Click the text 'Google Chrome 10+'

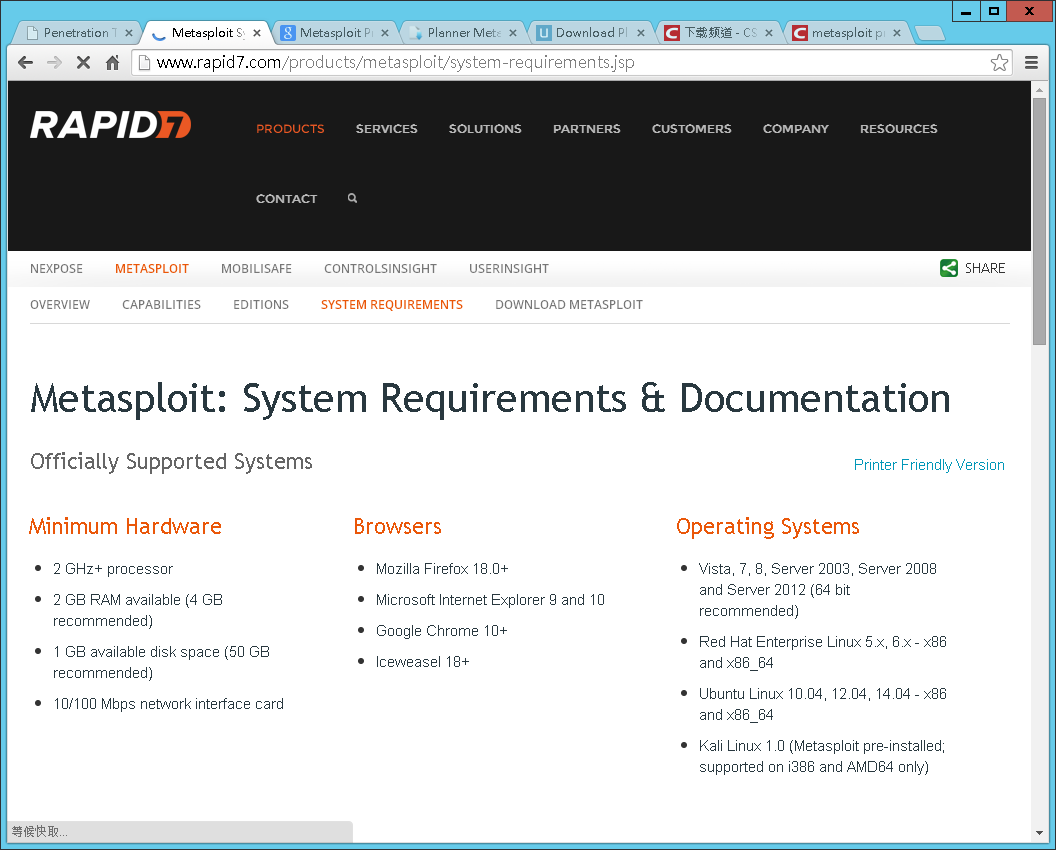point(442,631)
